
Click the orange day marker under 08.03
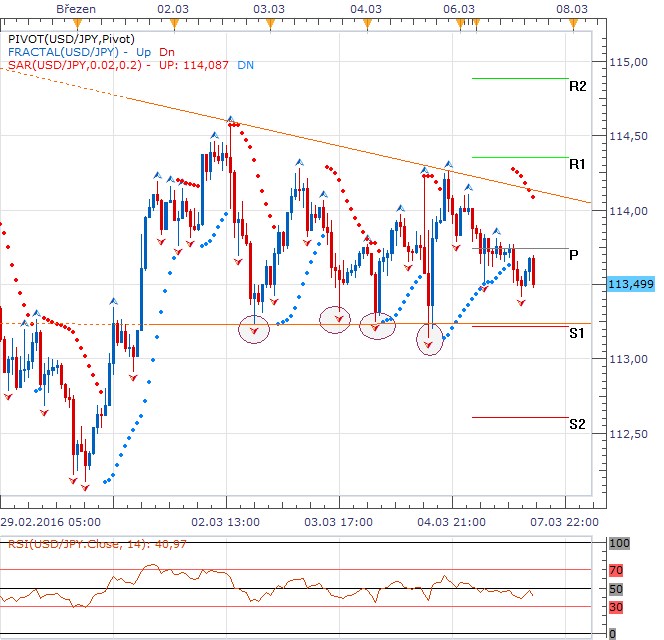[571, 21]
